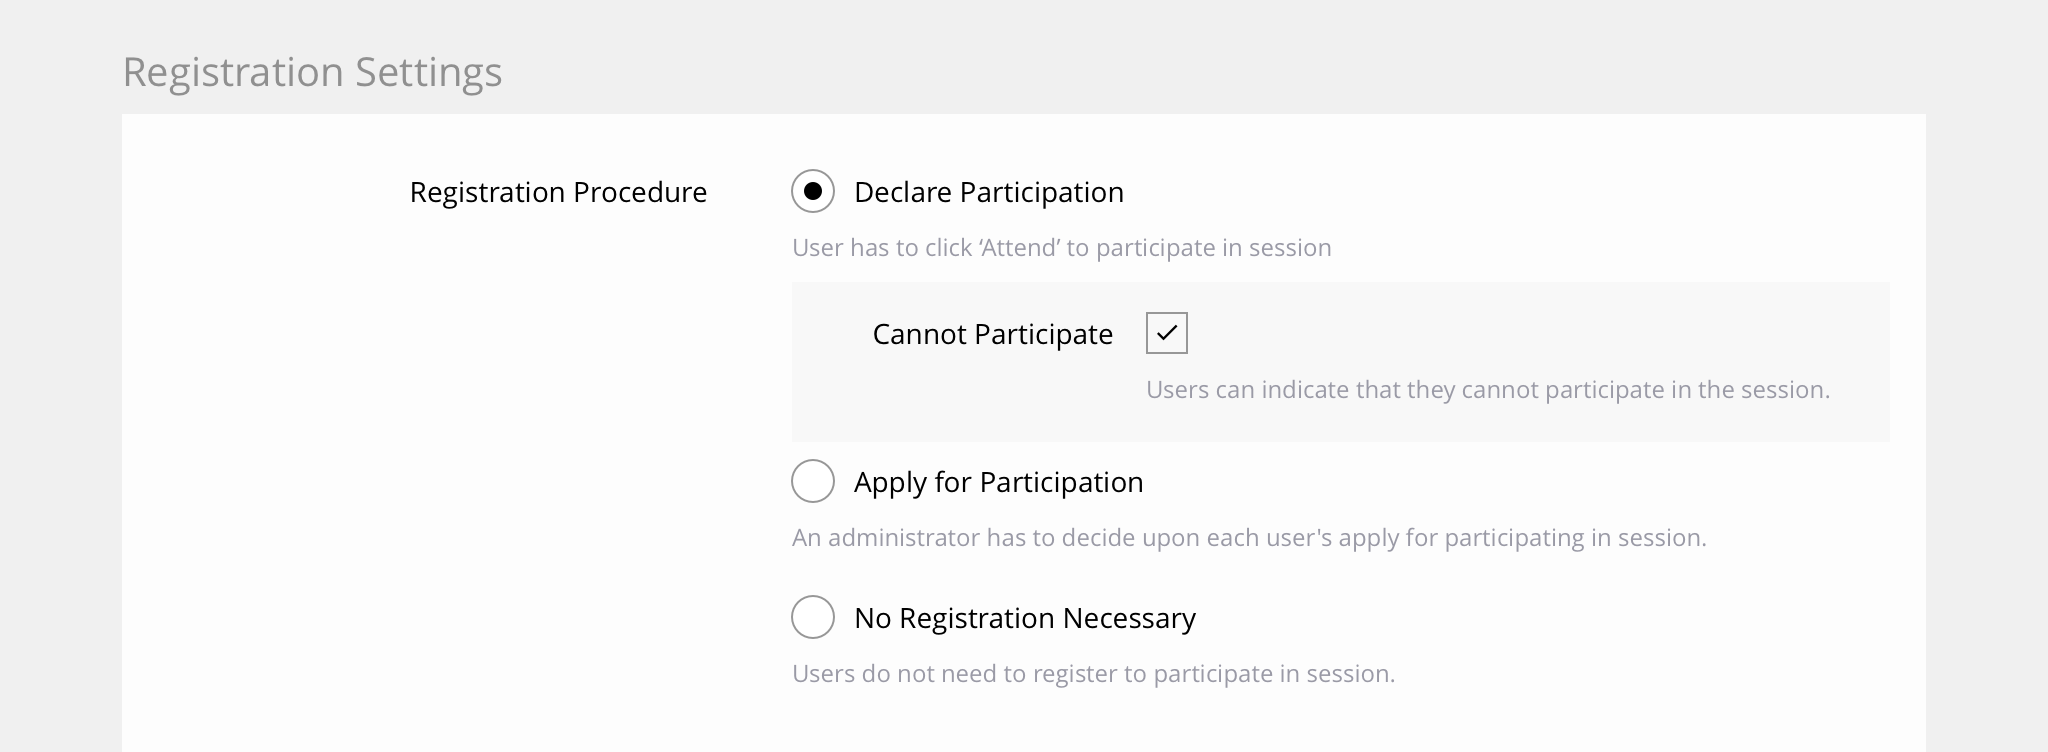The image size is (2048, 752).
Task: Click the "An administrator has to decide" description
Action: click(1248, 538)
